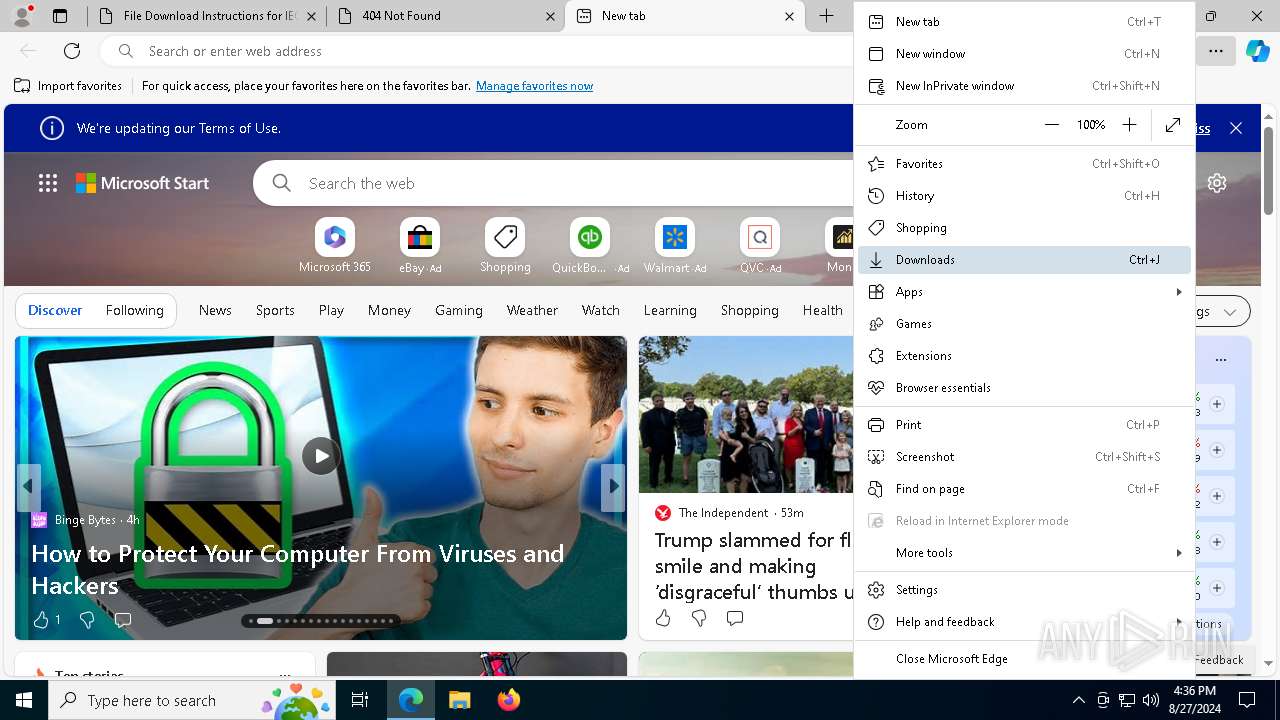This screenshot has height=720, width=1280.
Task: Open the Gaming feed tab
Action: click(x=459, y=311)
